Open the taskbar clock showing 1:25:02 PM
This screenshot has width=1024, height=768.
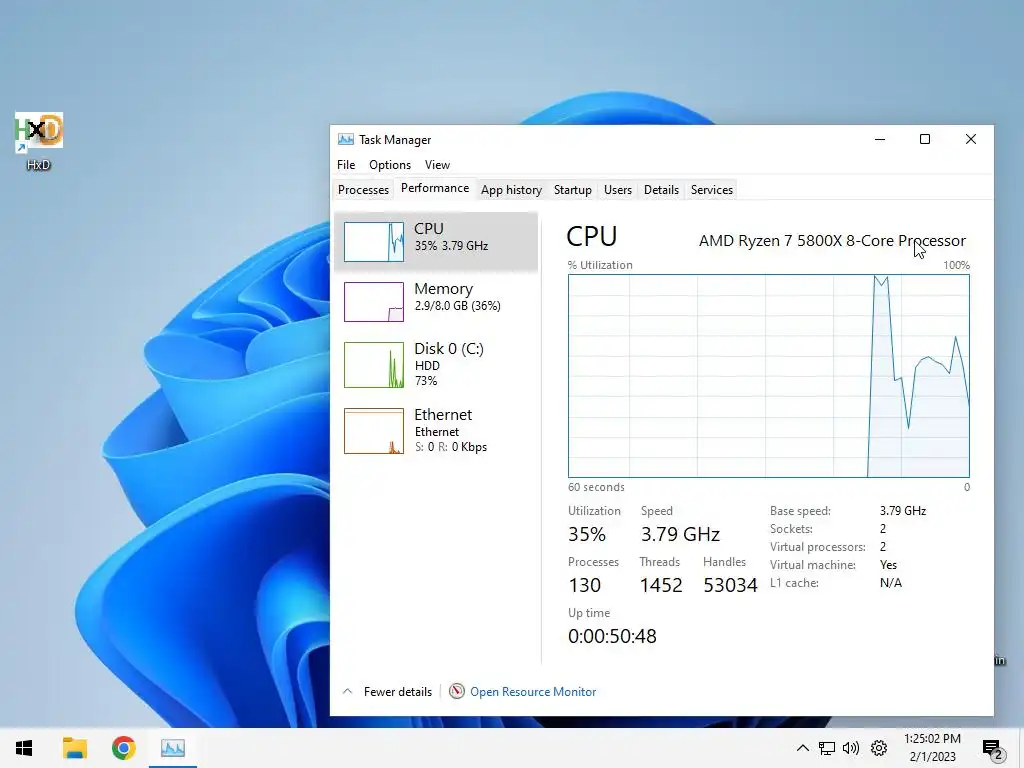(932, 739)
